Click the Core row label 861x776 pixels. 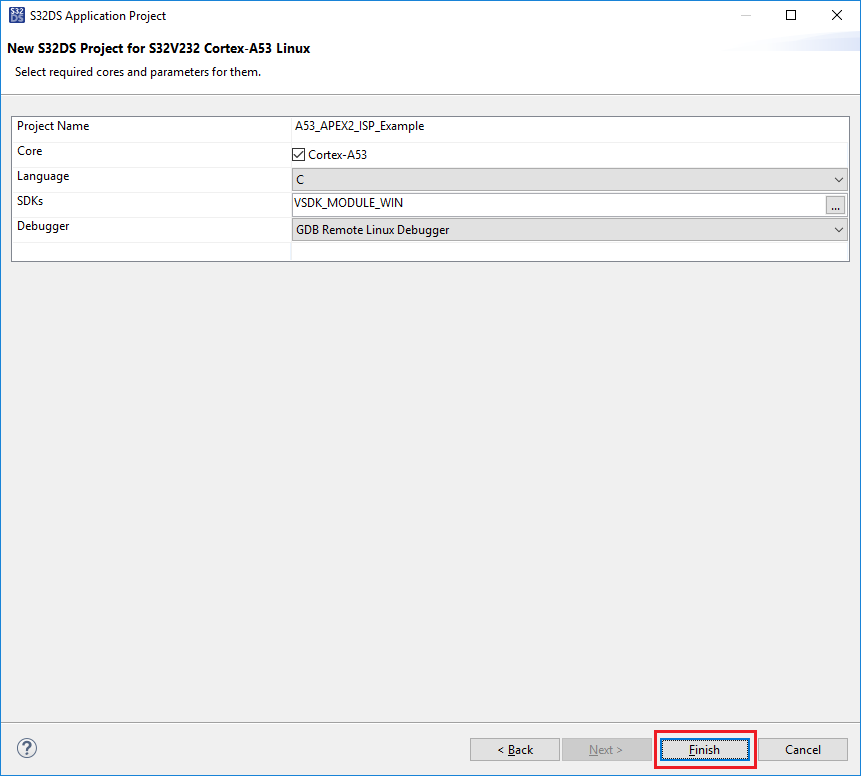[x=30, y=151]
